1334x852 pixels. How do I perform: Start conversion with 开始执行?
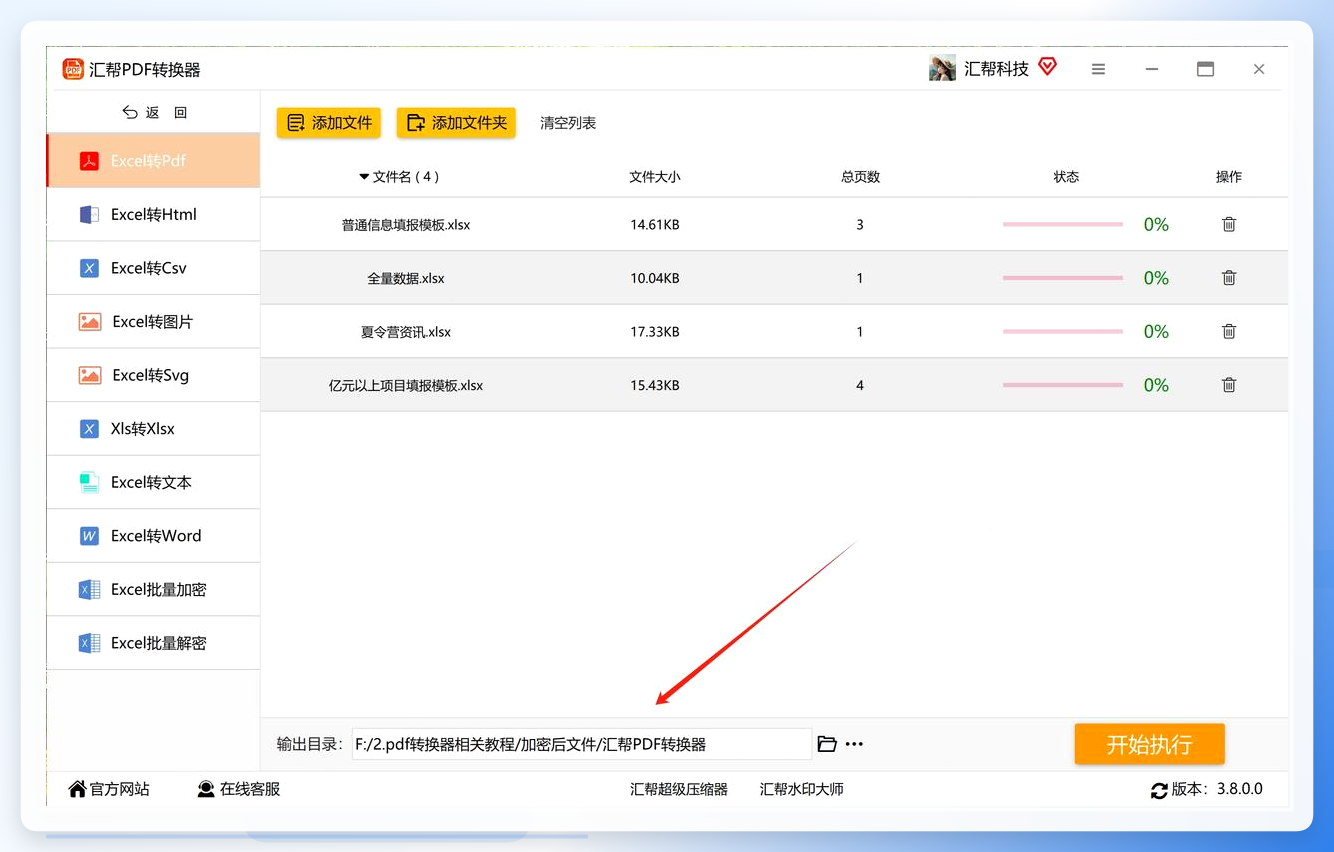pyautogui.click(x=1150, y=744)
